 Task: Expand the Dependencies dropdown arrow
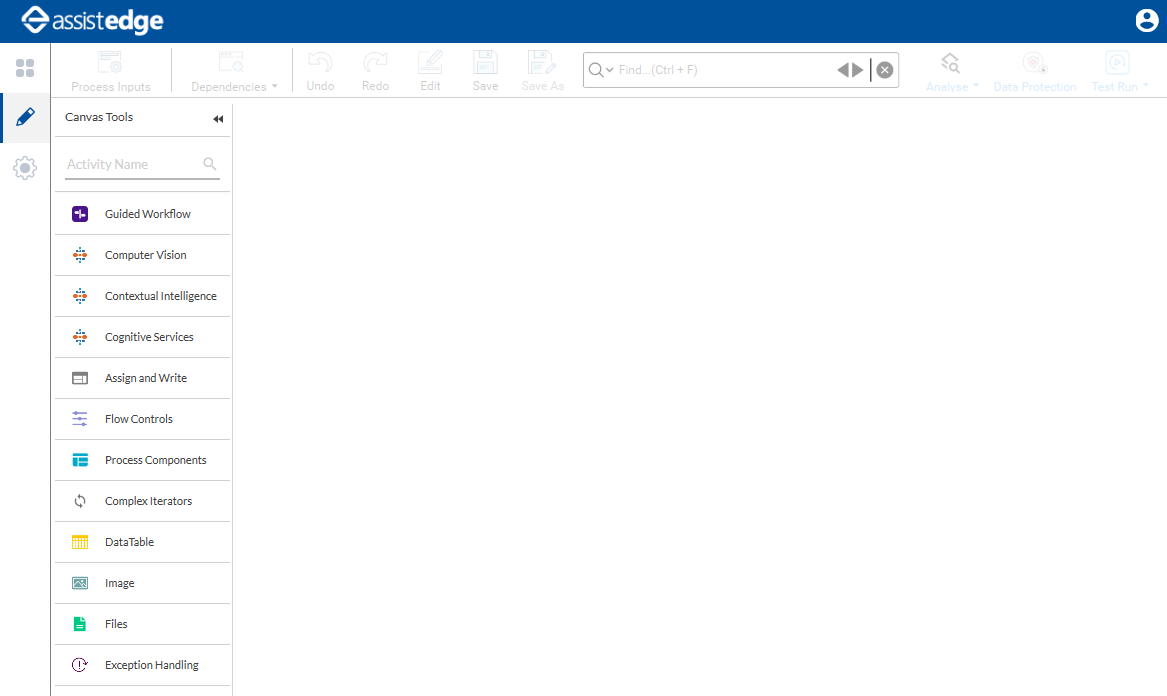(x=275, y=86)
